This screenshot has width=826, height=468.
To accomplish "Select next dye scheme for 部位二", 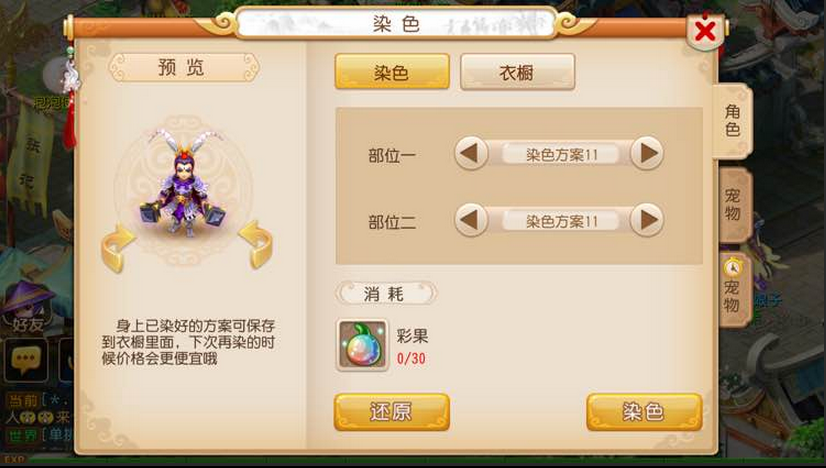I will click(x=647, y=220).
